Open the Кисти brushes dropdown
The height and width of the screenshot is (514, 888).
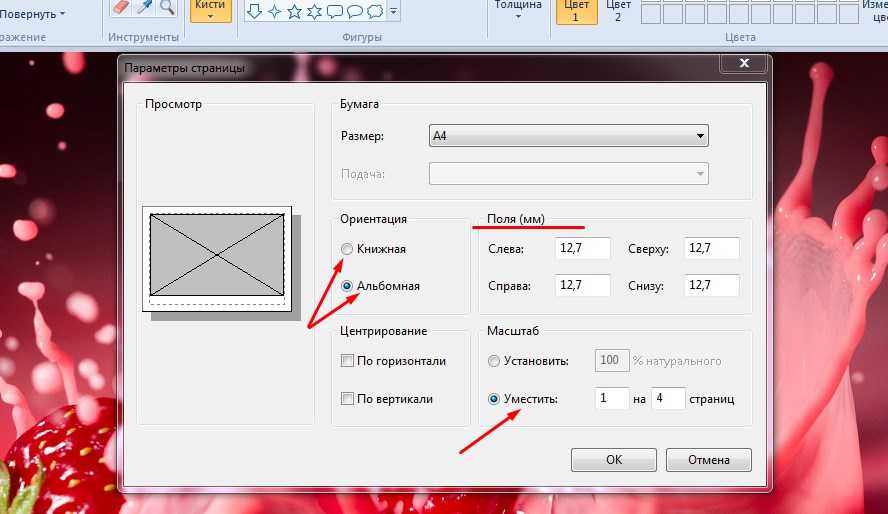tap(211, 10)
